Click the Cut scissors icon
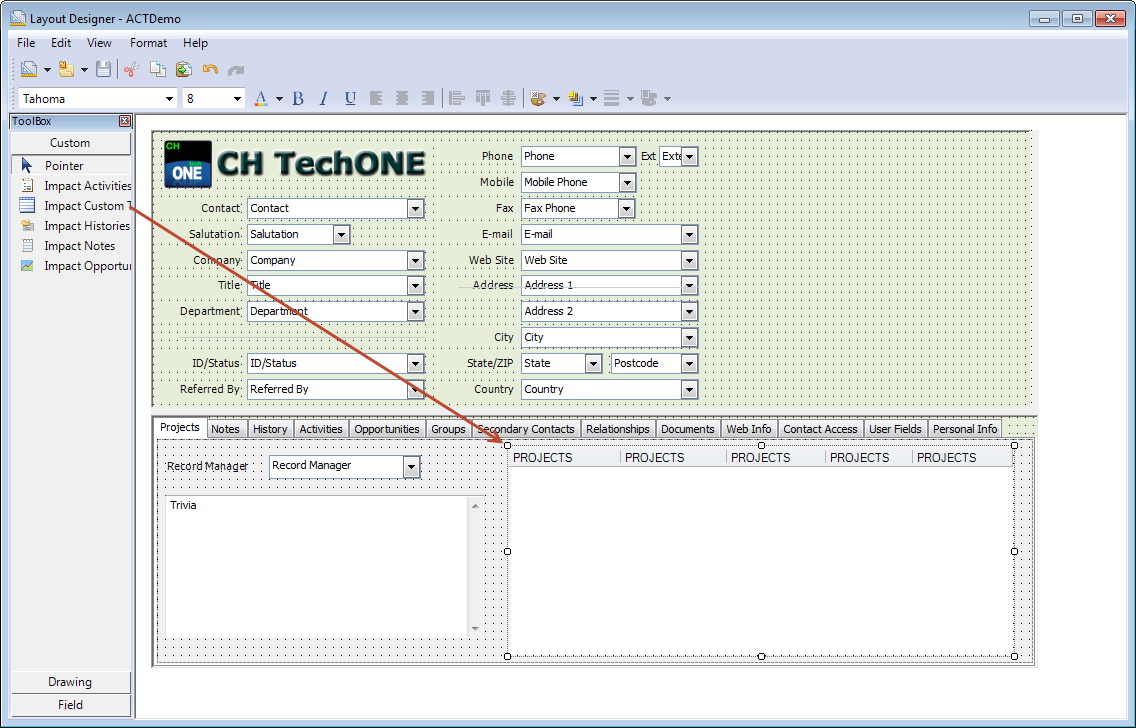Viewport: 1136px width, 728px height. (x=131, y=69)
